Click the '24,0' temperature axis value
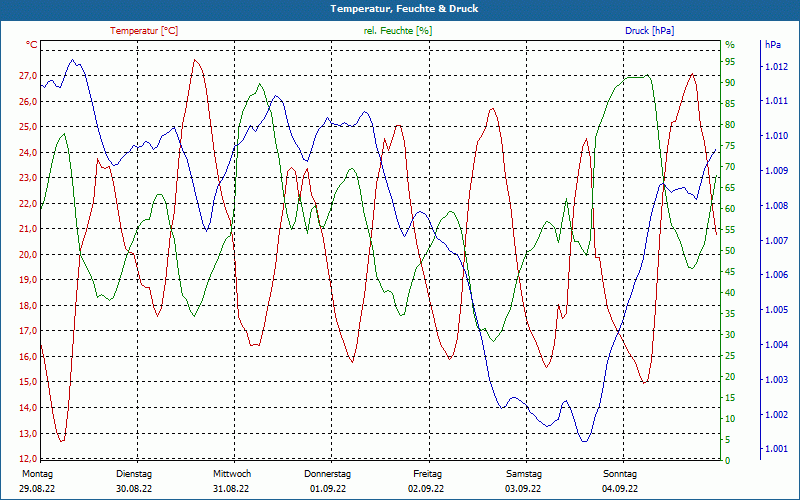Viewport: 800px width, 500px height. coord(28,152)
